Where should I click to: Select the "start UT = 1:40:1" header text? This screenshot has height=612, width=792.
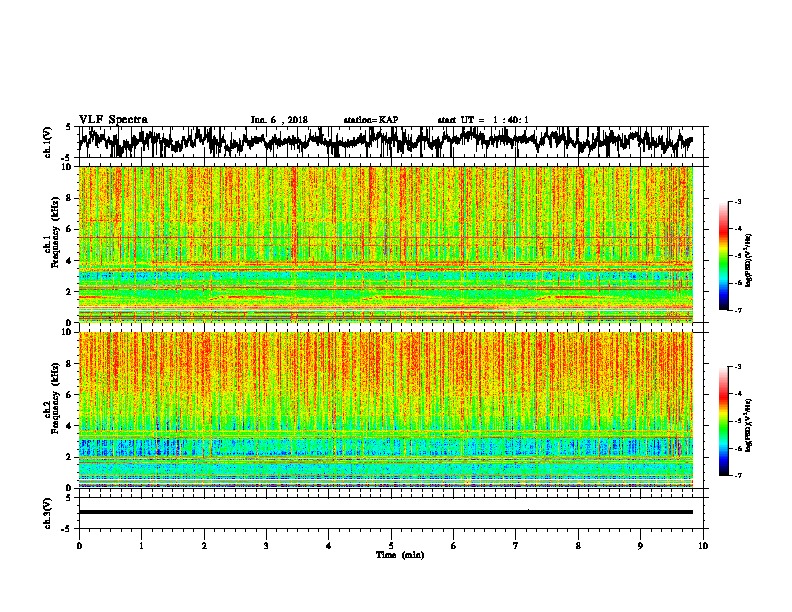[x=483, y=120]
